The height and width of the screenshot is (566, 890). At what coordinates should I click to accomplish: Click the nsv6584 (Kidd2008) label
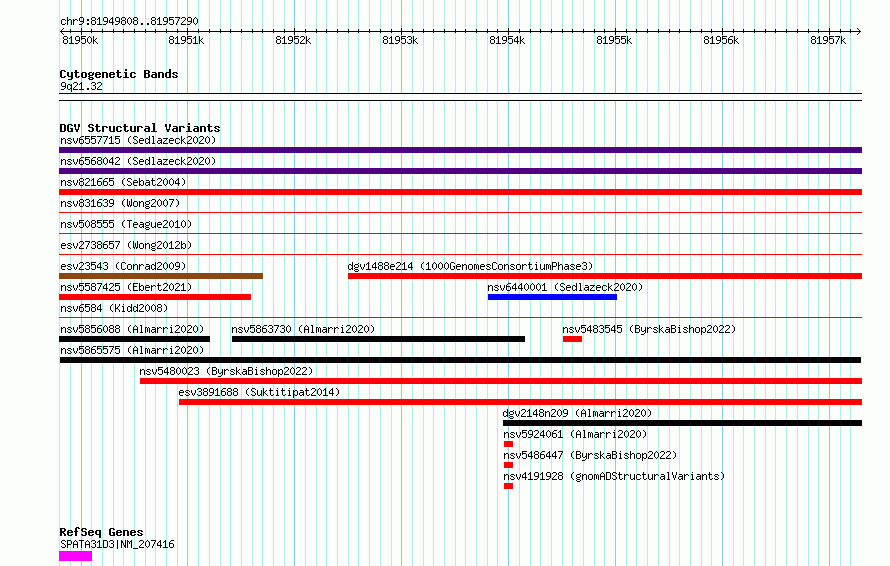tap(114, 308)
